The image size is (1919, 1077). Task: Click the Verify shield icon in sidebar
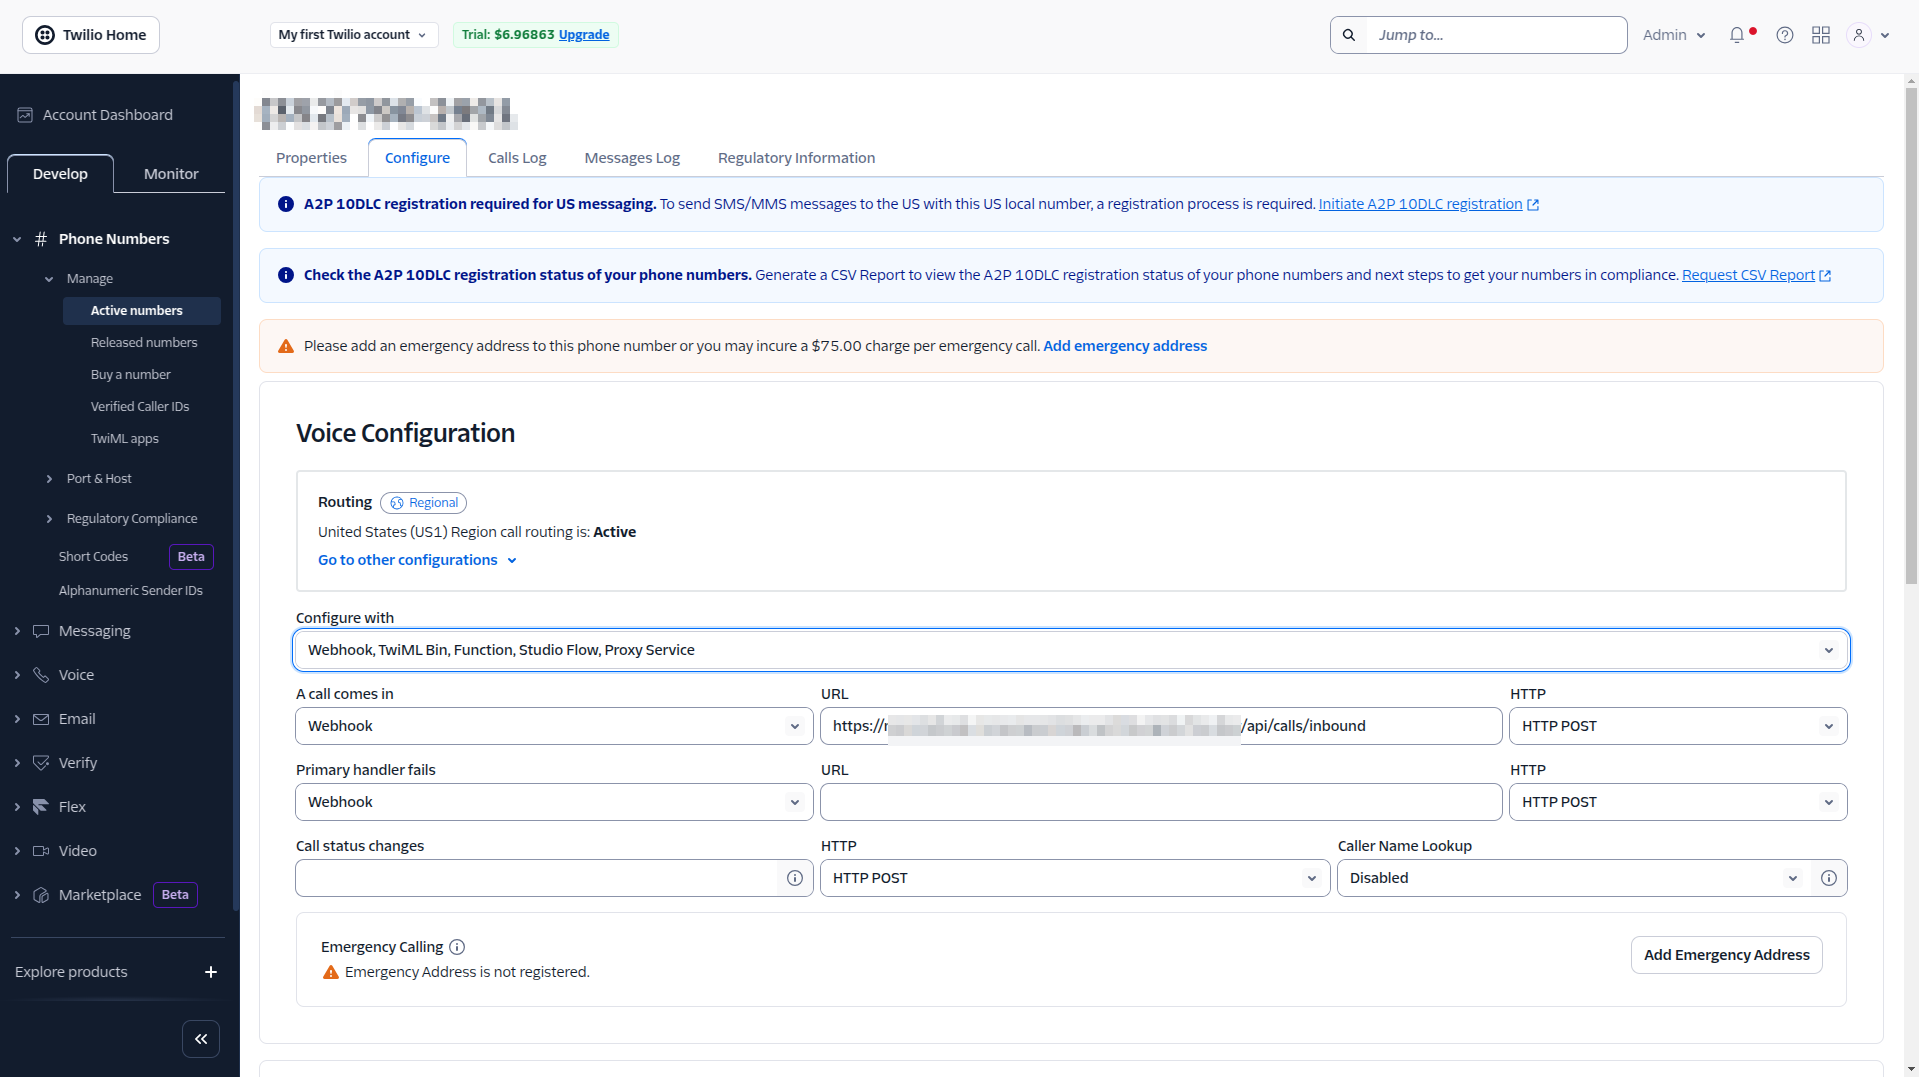[41, 763]
